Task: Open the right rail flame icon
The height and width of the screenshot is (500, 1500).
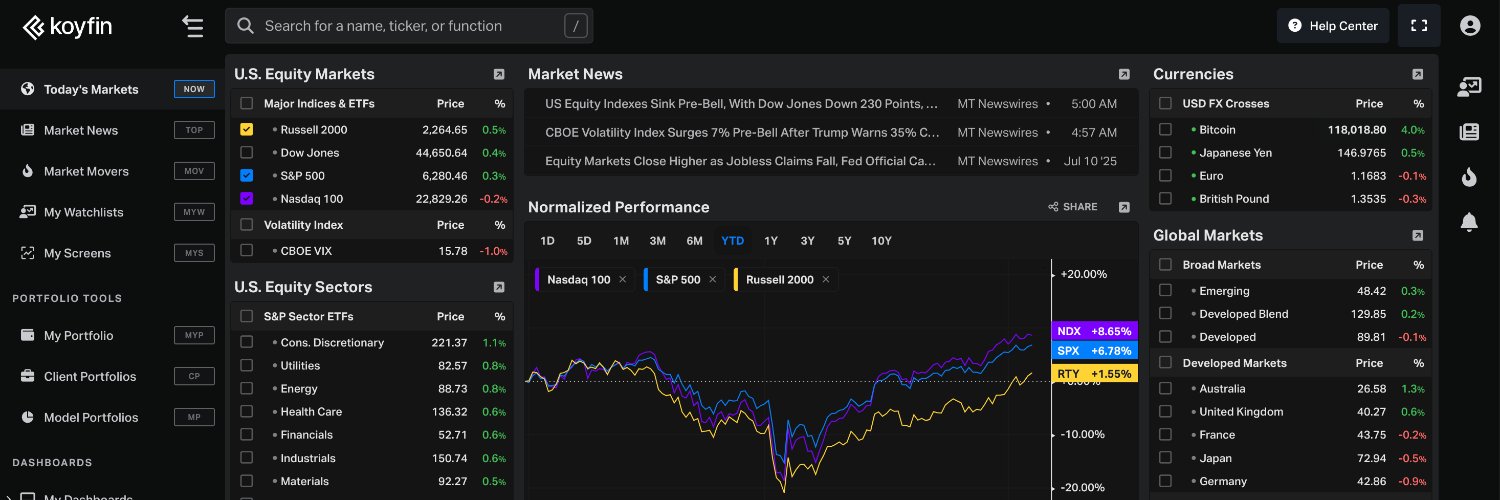Action: tap(1469, 177)
